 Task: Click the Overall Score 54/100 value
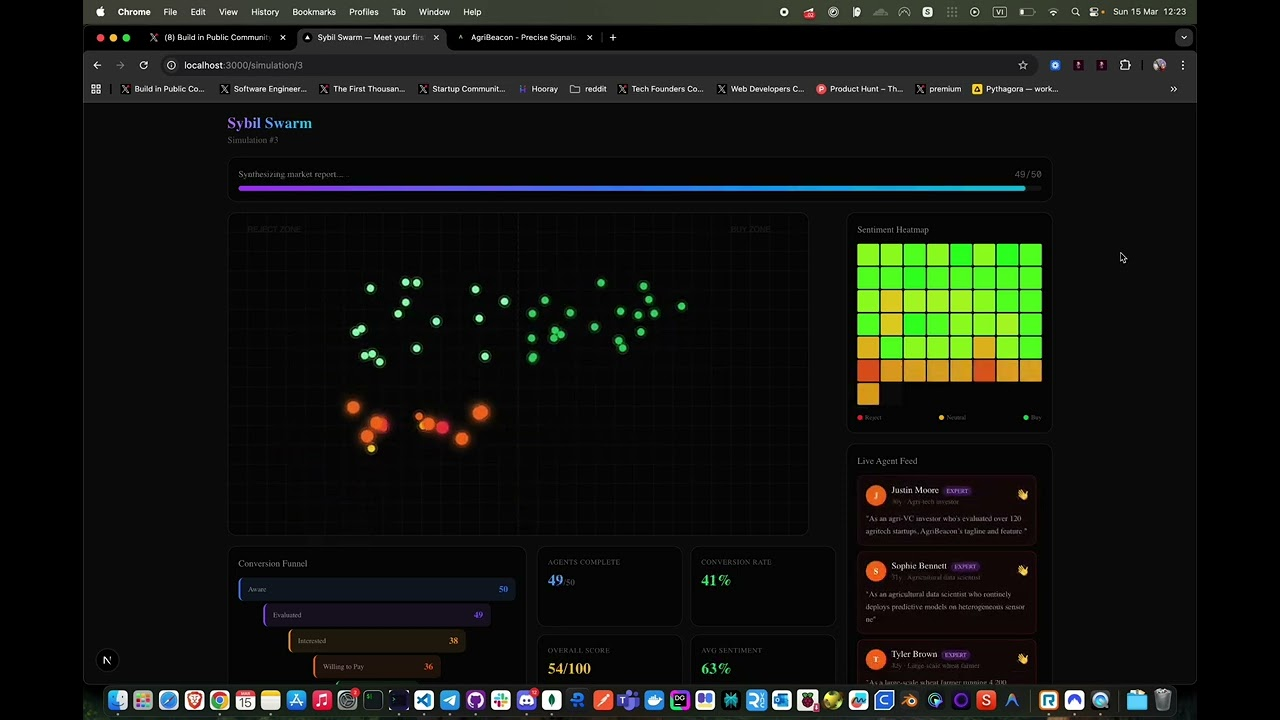pos(569,668)
